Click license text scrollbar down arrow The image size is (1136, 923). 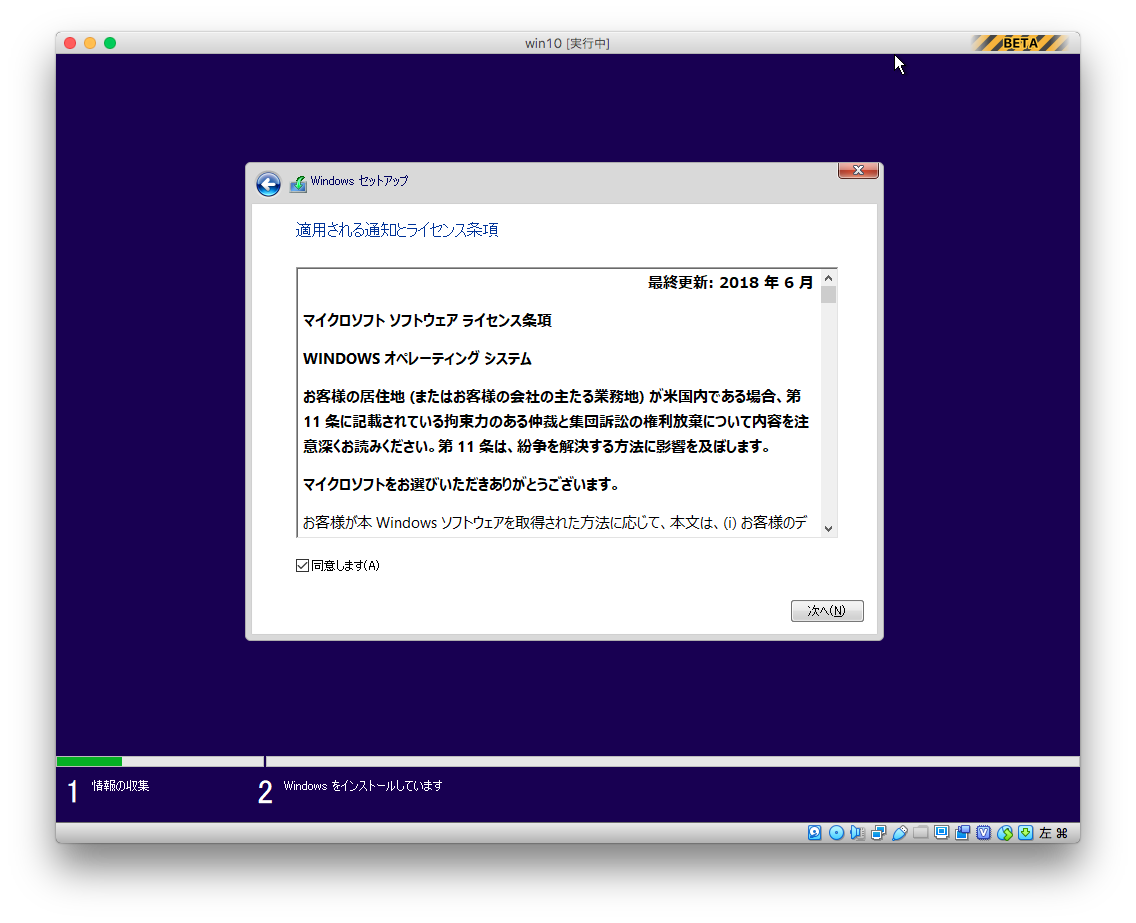828,528
